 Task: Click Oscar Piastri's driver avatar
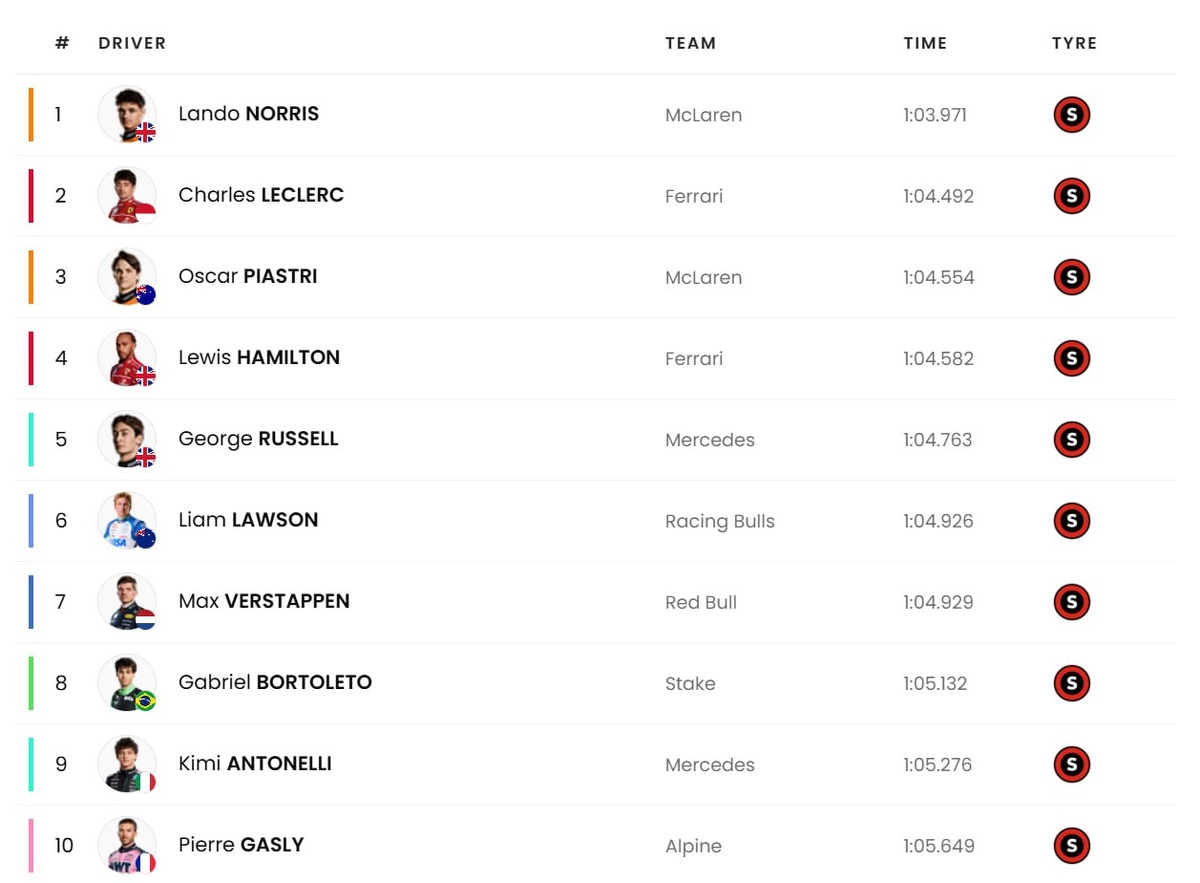pos(127,277)
